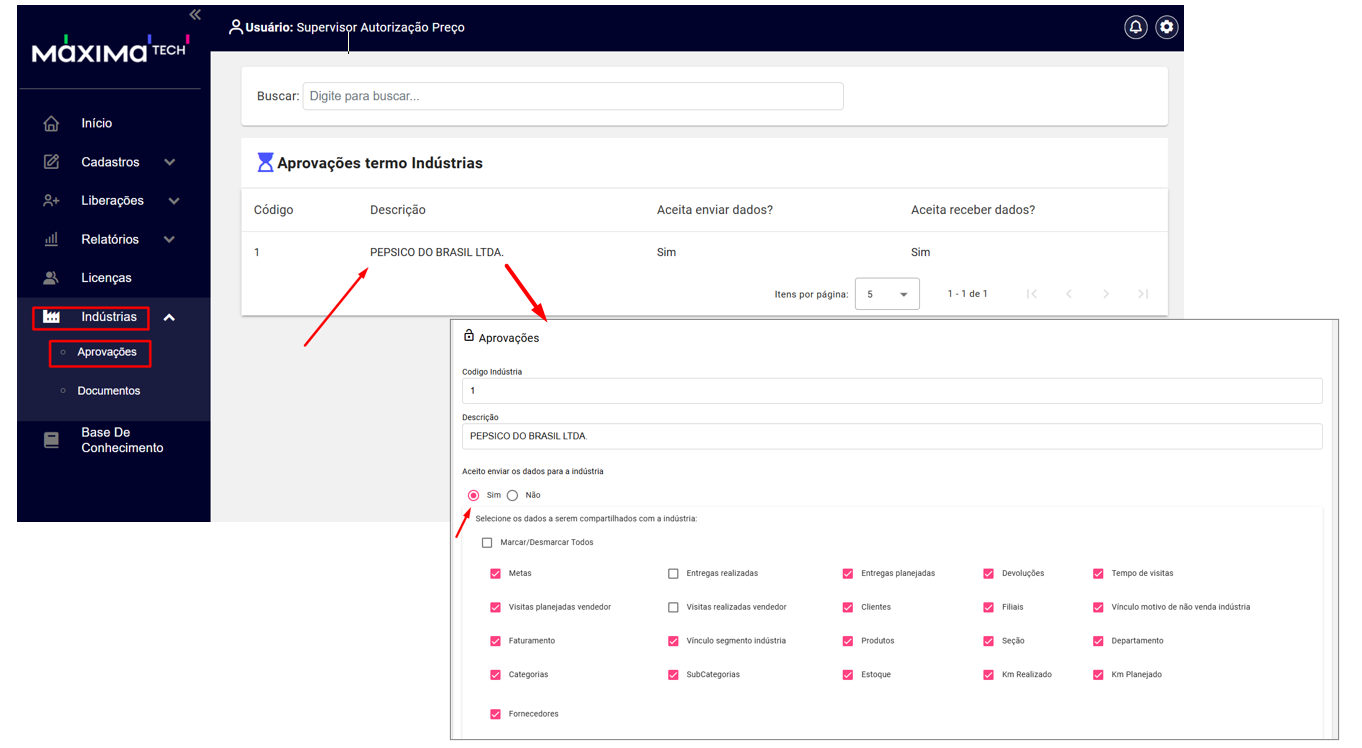
Task: Open the Itens por página dropdown
Action: coord(886,294)
